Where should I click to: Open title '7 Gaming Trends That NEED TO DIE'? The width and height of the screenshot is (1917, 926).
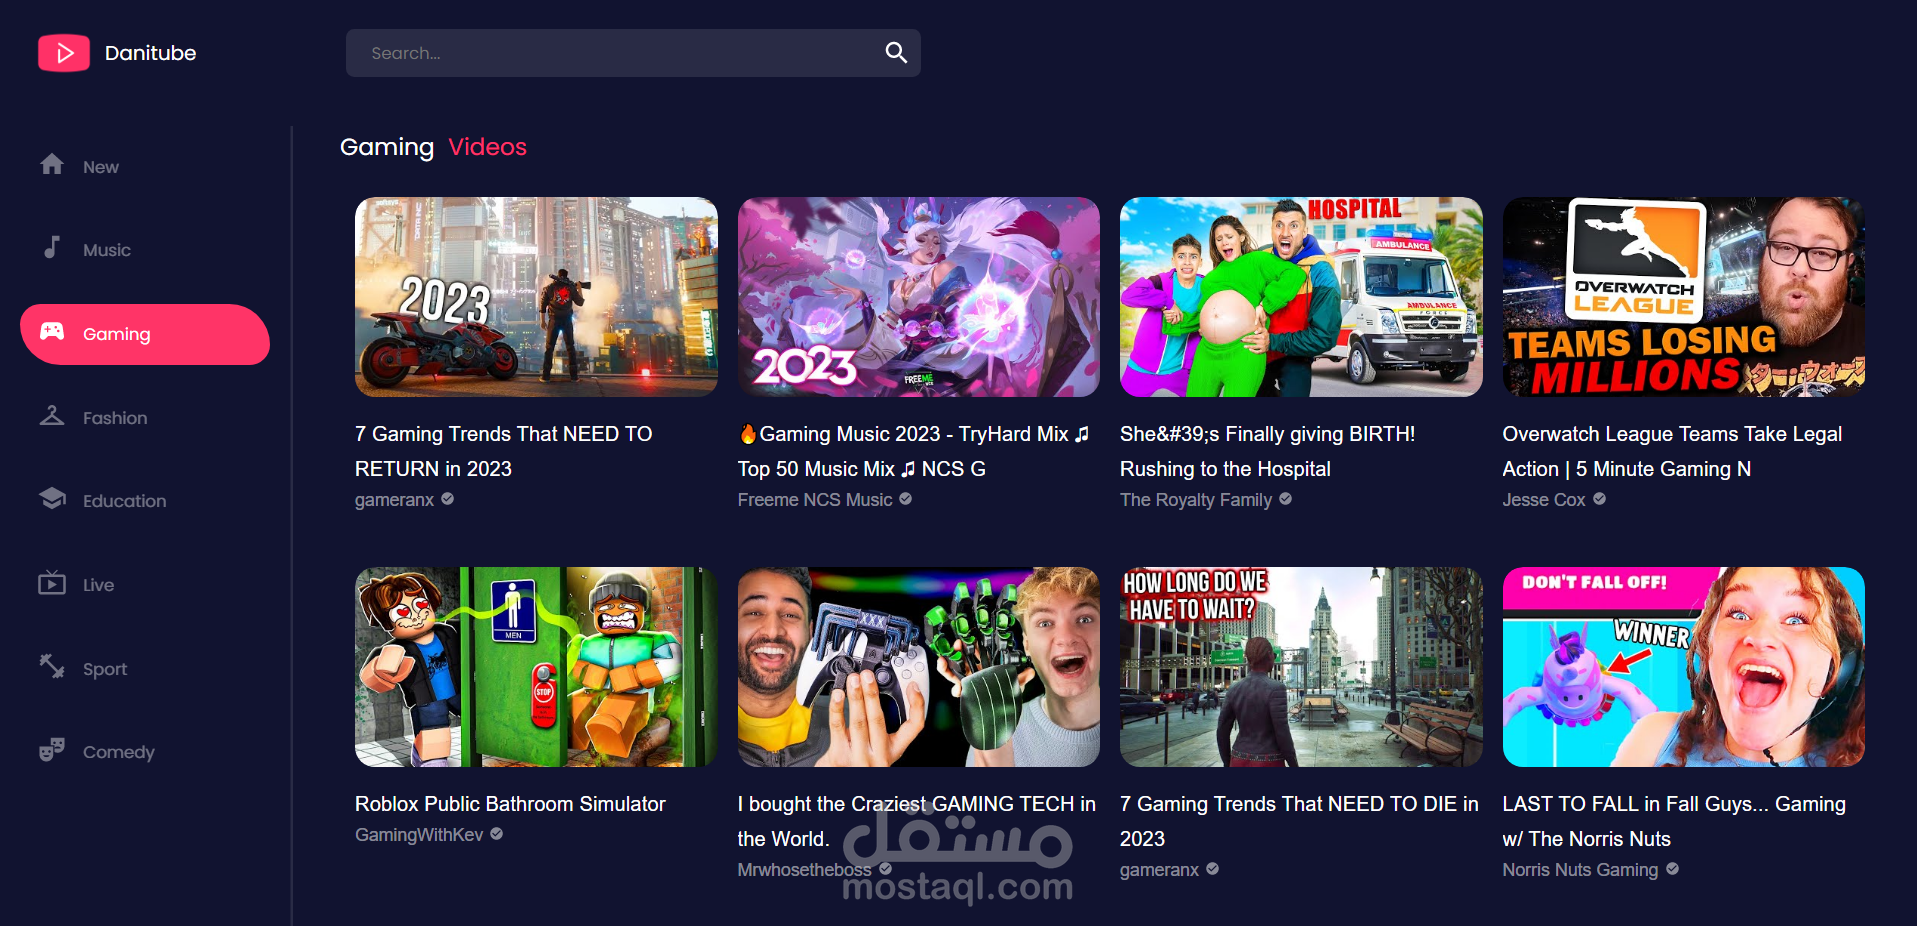click(1299, 821)
